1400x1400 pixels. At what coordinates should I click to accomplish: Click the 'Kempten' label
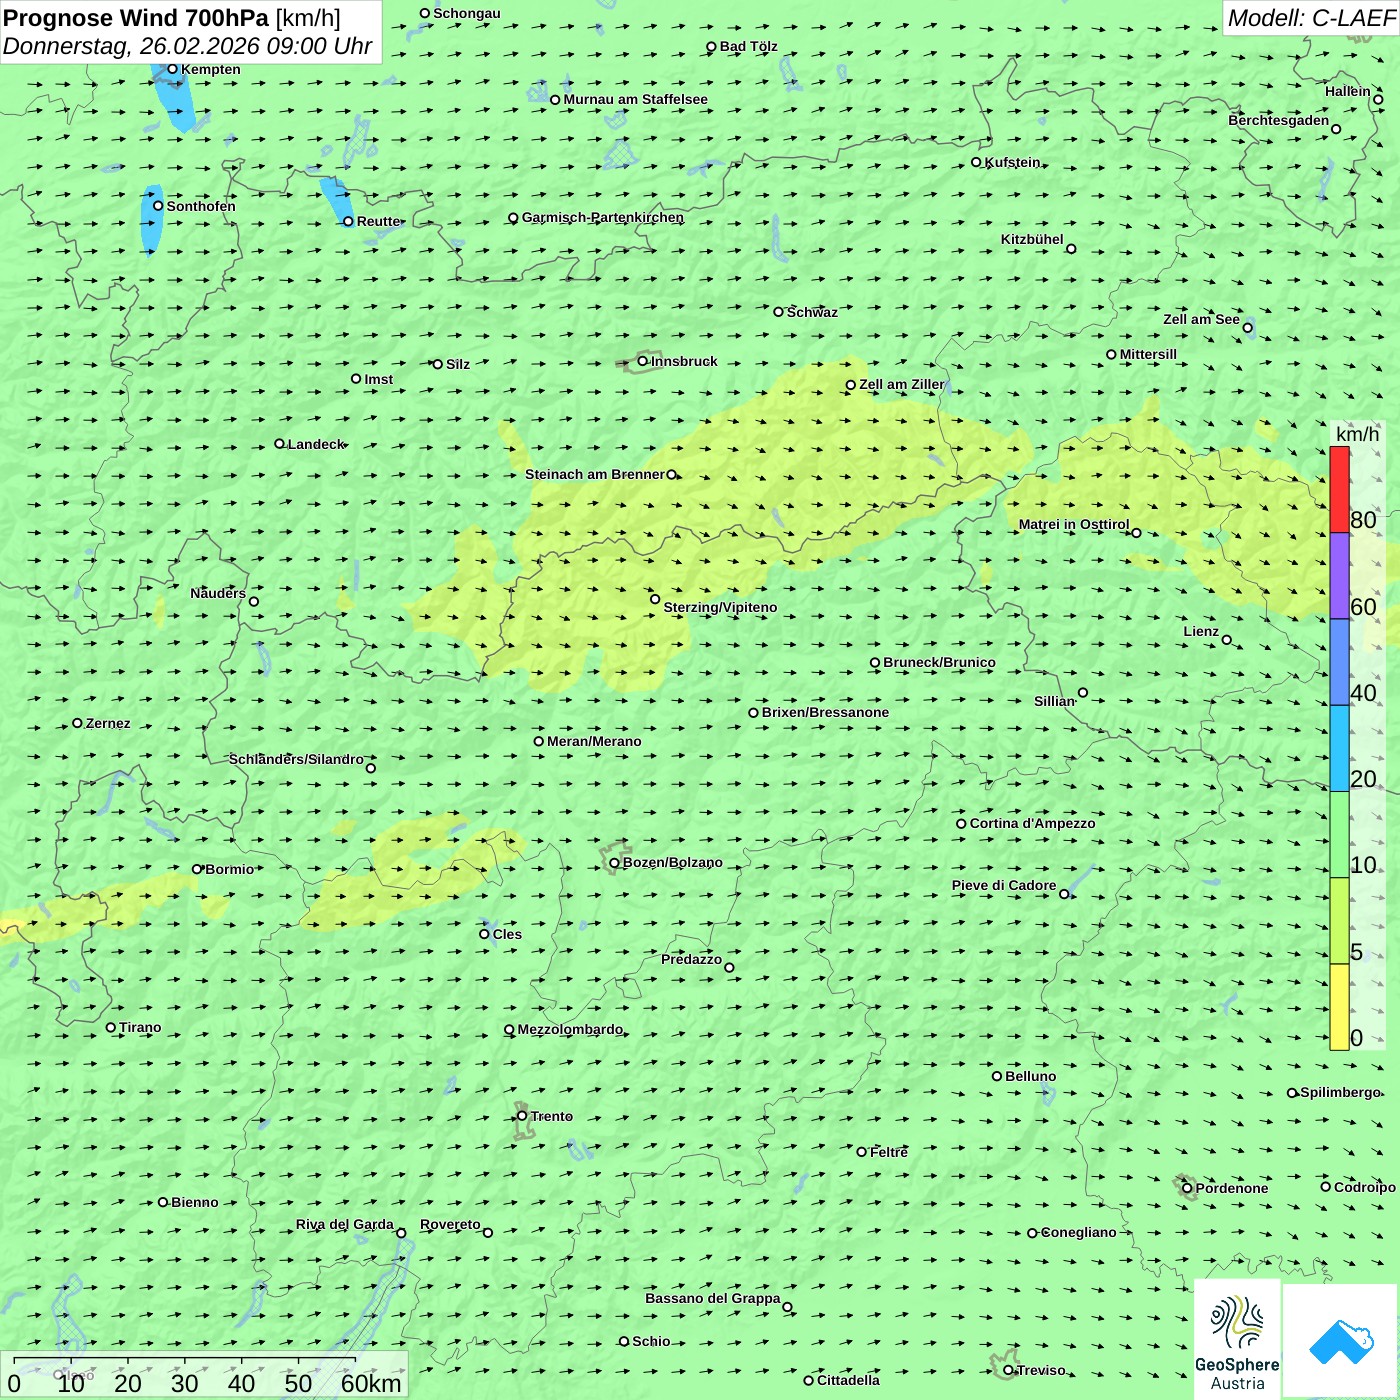(x=211, y=69)
